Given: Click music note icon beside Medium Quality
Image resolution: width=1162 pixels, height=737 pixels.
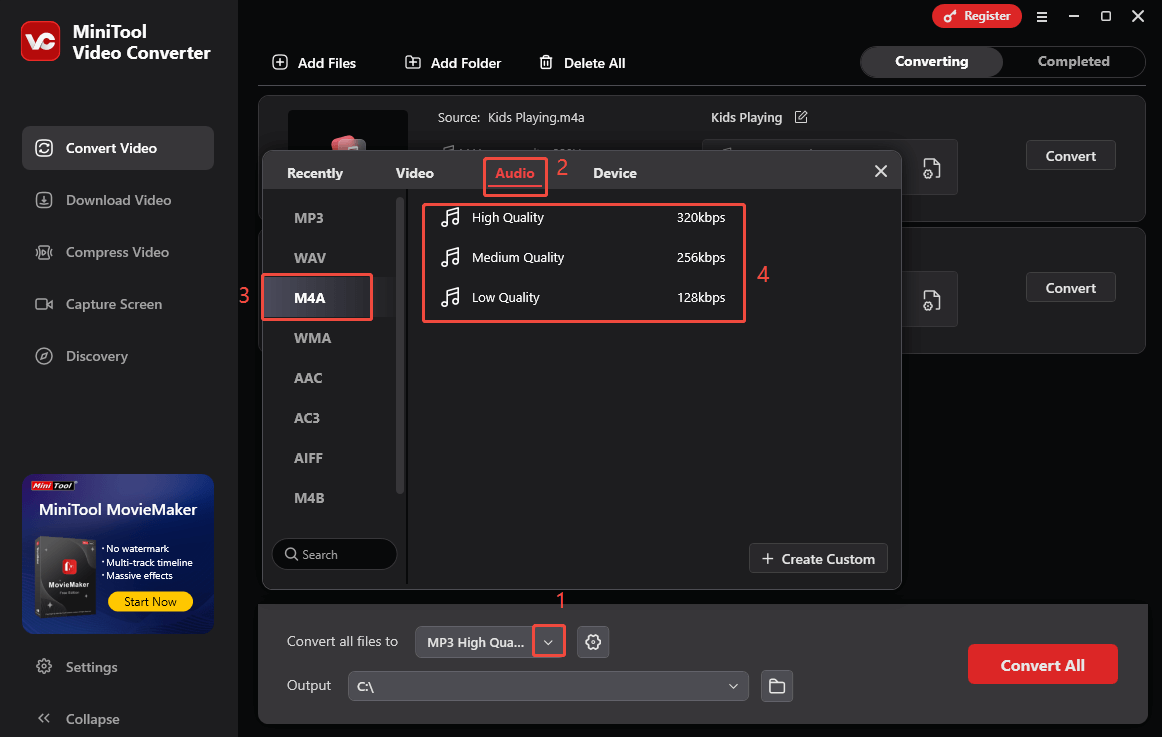Looking at the screenshot, I should [x=450, y=257].
